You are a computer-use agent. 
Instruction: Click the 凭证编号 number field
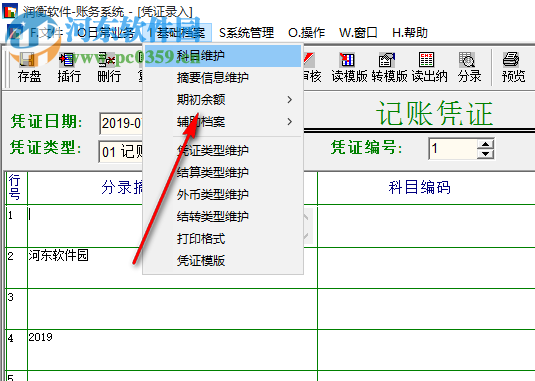[452, 149]
